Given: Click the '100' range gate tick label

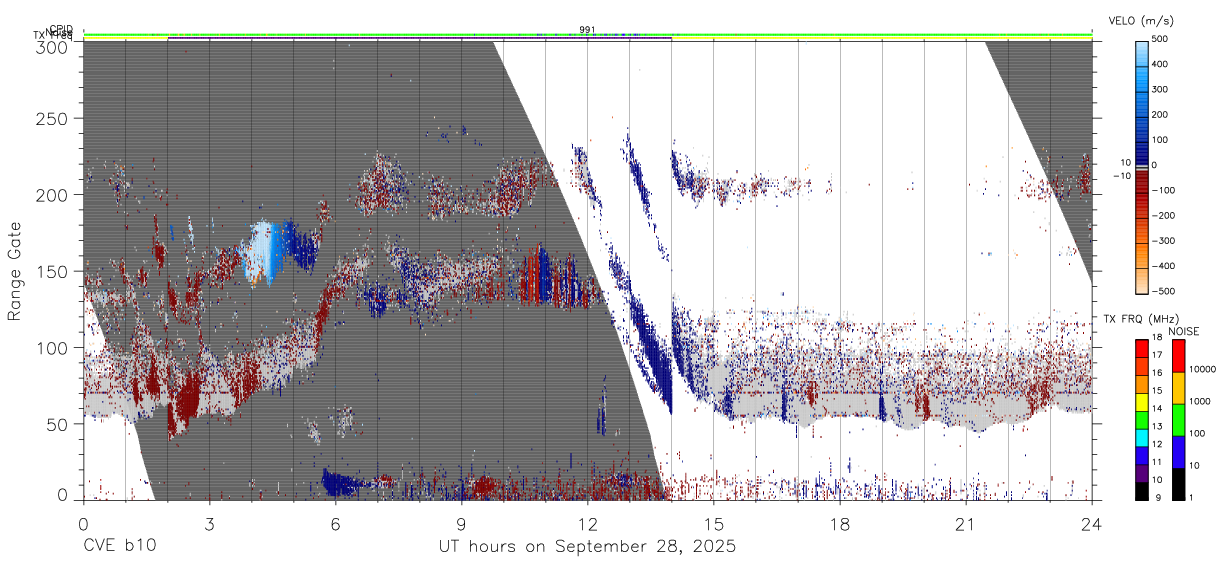Looking at the screenshot, I should click(x=54, y=347).
